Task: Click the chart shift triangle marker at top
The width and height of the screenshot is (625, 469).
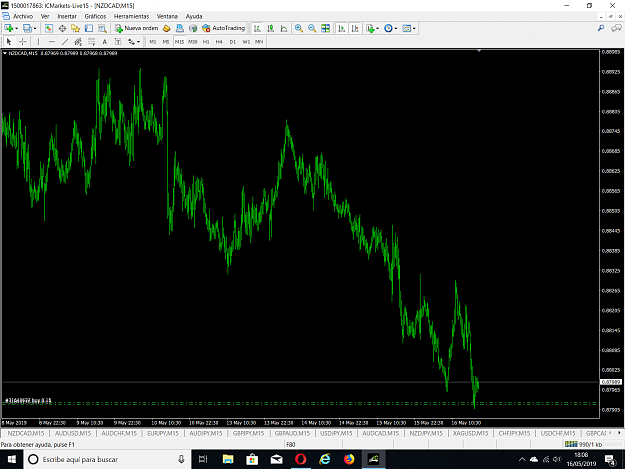Action: (479, 51)
